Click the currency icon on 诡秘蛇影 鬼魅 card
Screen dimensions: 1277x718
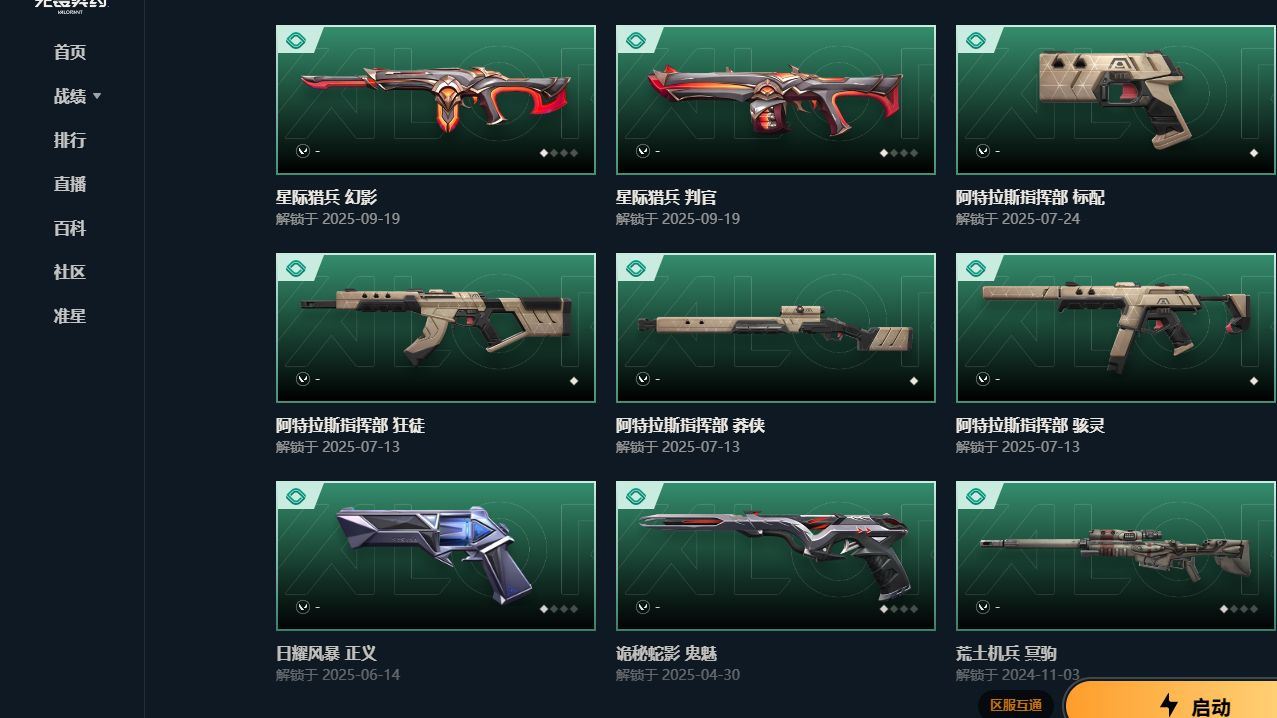point(643,607)
